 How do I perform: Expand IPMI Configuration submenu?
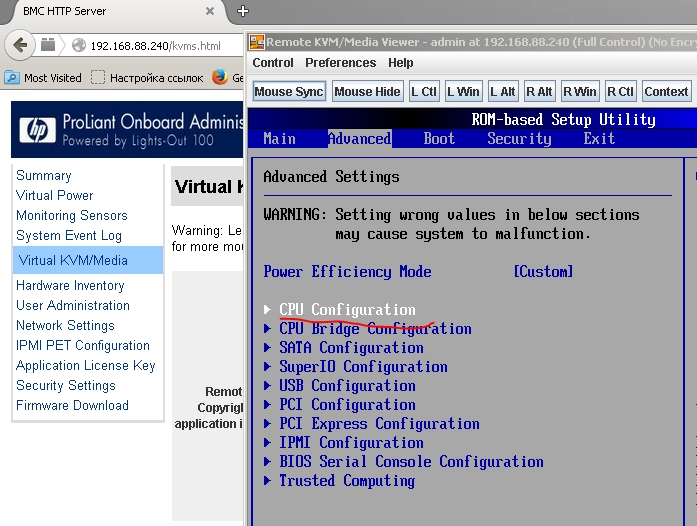point(351,443)
